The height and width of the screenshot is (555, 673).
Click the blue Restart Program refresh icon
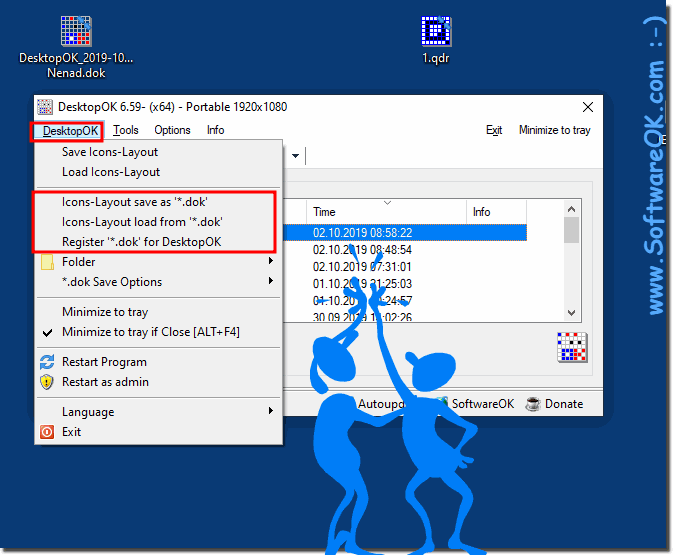click(x=47, y=362)
